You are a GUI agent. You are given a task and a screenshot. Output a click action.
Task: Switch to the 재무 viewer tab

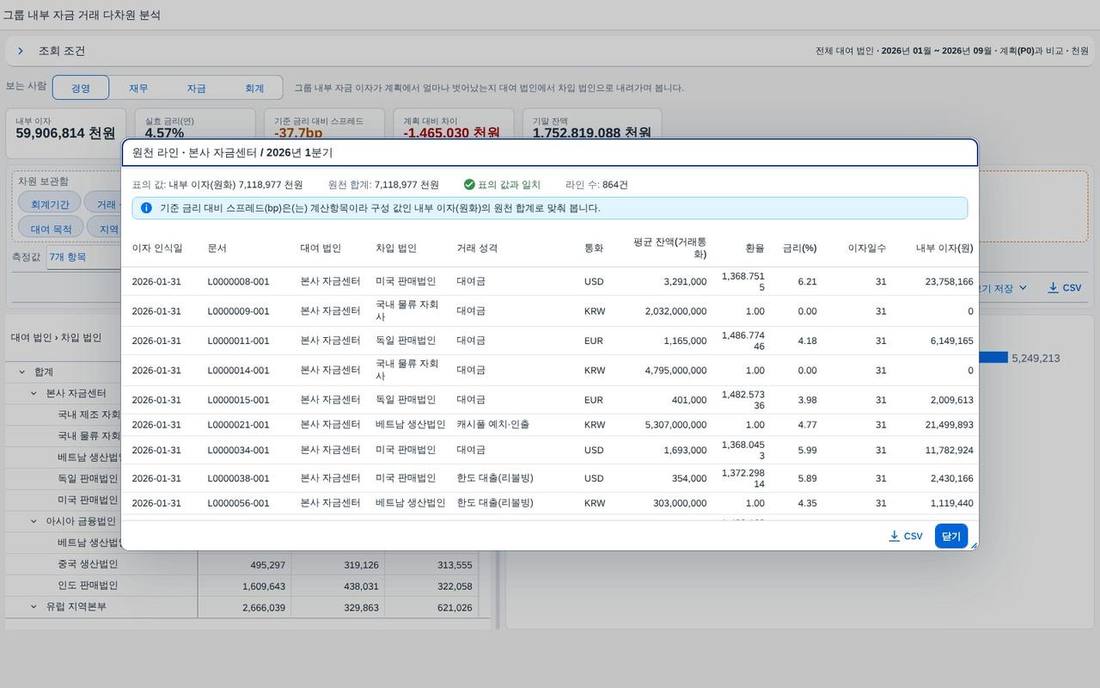[x=138, y=88]
